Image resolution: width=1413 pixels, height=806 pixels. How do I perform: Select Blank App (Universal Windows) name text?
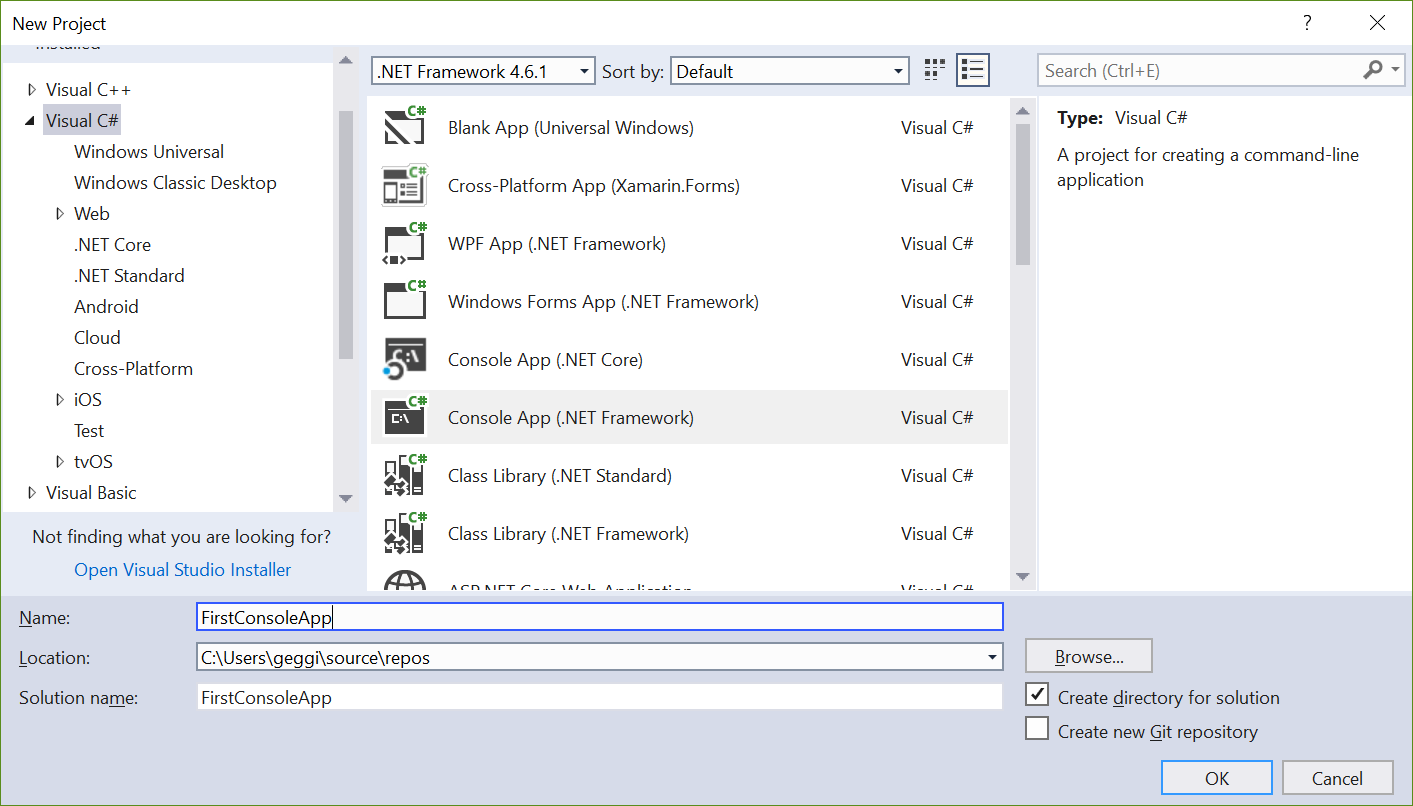click(x=571, y=128)
